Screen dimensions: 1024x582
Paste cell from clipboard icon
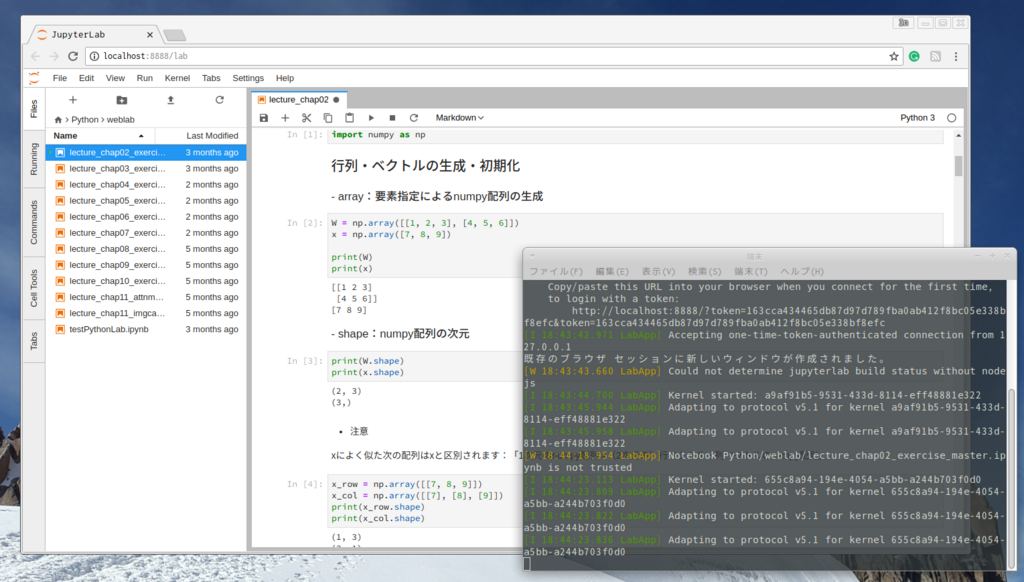click(349, 118)
